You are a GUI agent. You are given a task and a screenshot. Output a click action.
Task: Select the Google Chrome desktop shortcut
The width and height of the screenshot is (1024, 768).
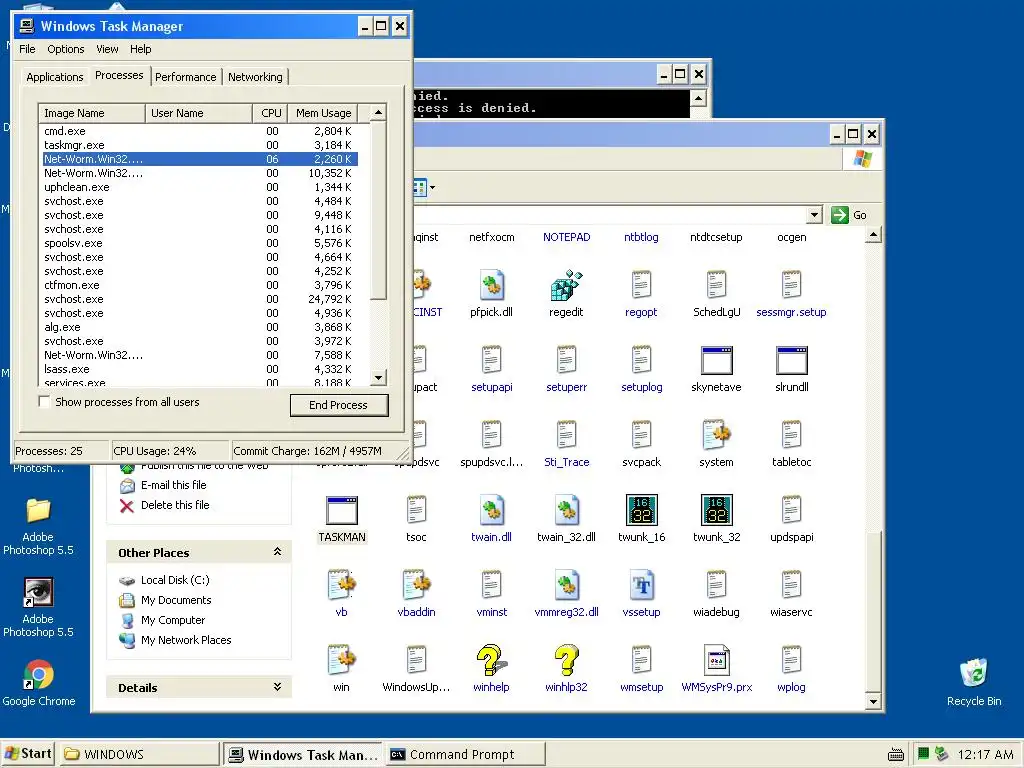(x=39, y=675)
